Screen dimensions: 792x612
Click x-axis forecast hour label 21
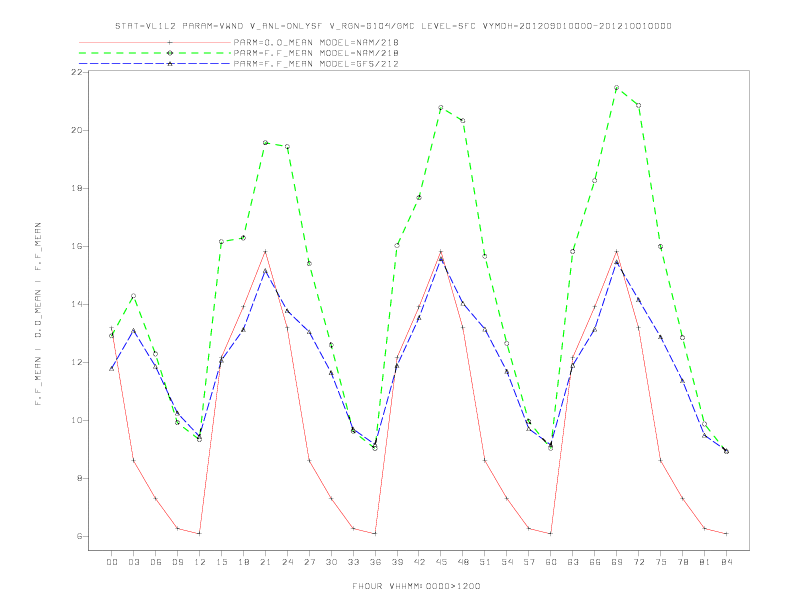[265, 562]
